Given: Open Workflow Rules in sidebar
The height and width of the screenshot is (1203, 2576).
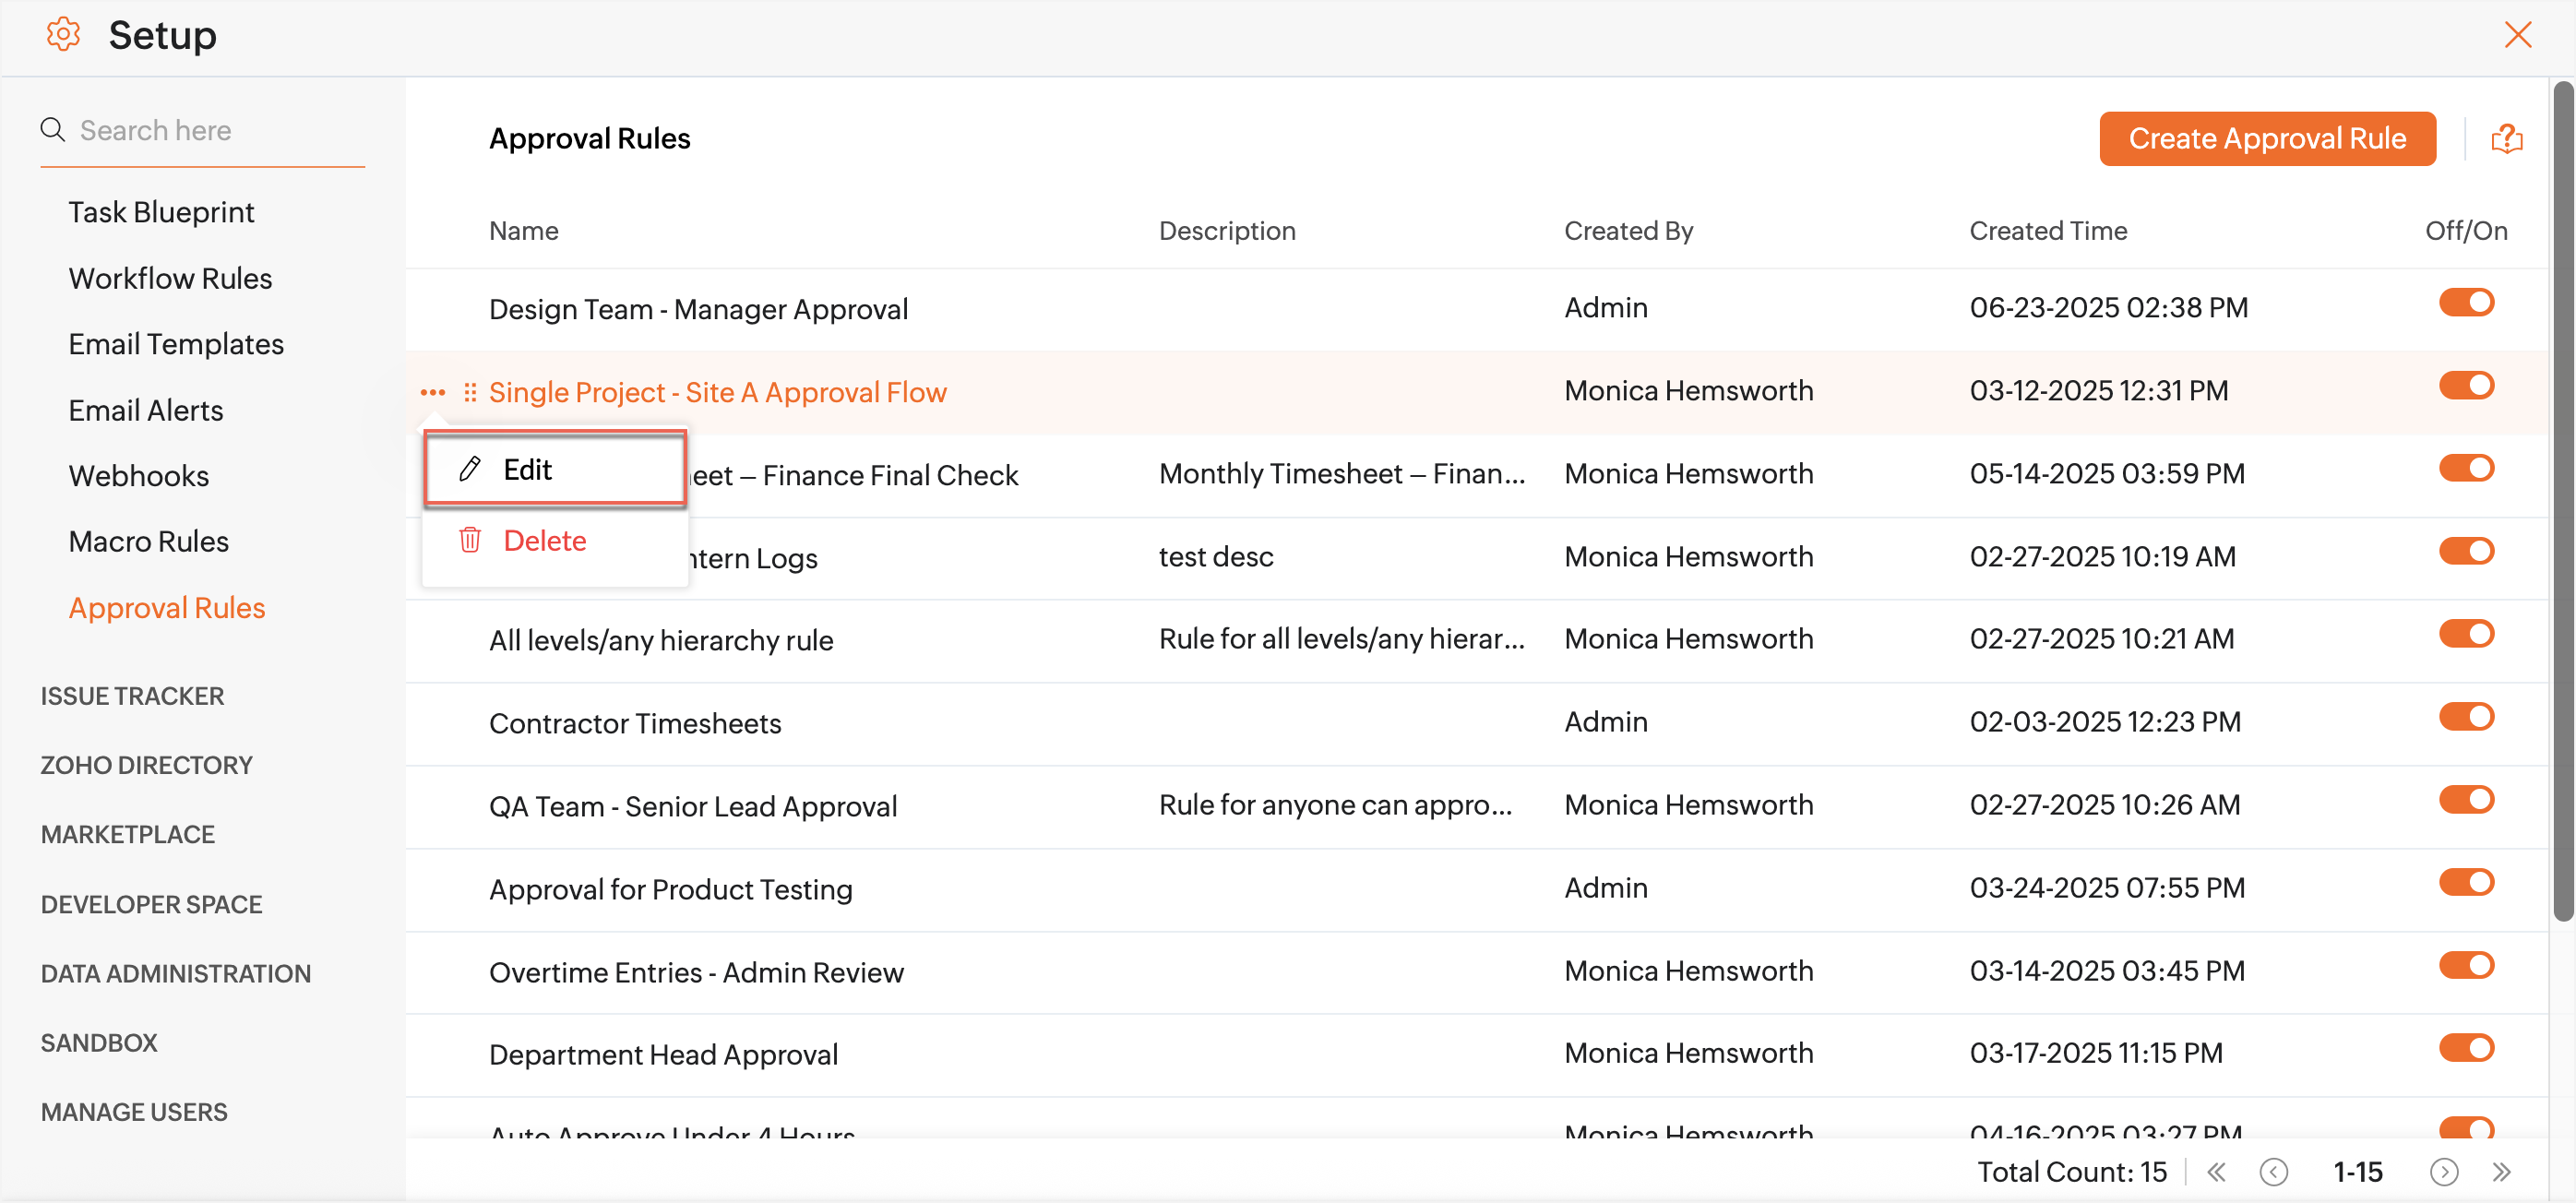Looking at the screenshot, I should [170, 278].
